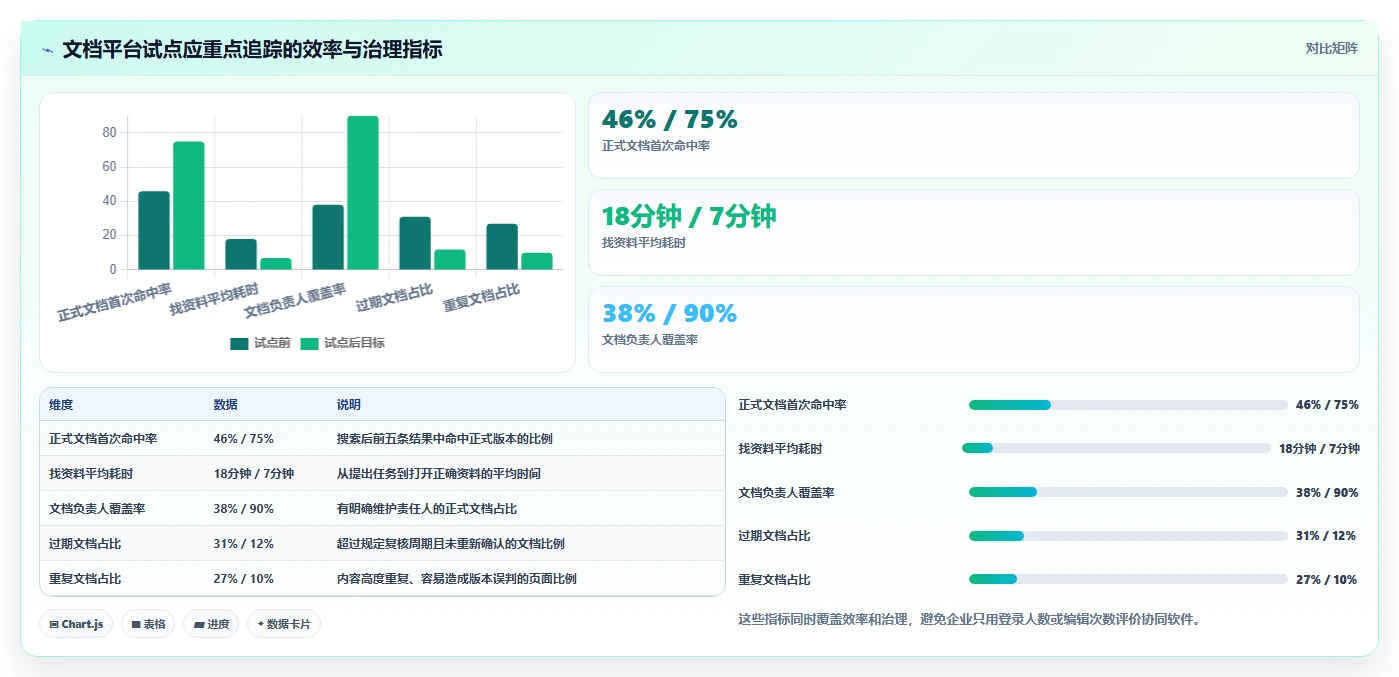Click the 数据卡片 tag chip
This screenshot has height=677, width=1399.
click(x=284, y=624)
